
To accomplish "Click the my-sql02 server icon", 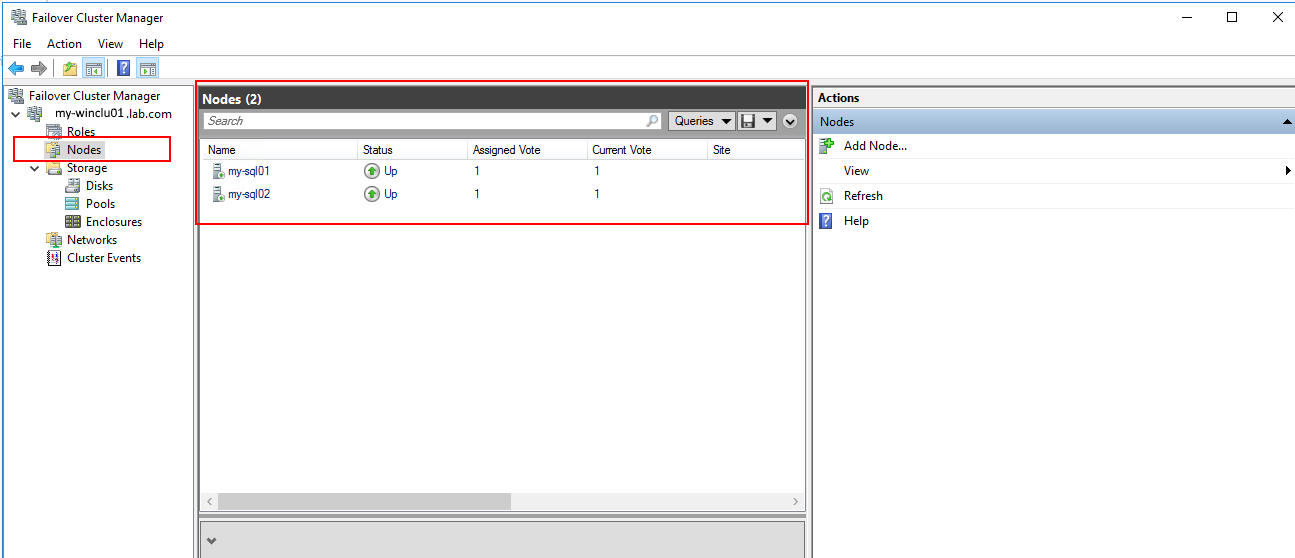I will [x=218, y=194].
